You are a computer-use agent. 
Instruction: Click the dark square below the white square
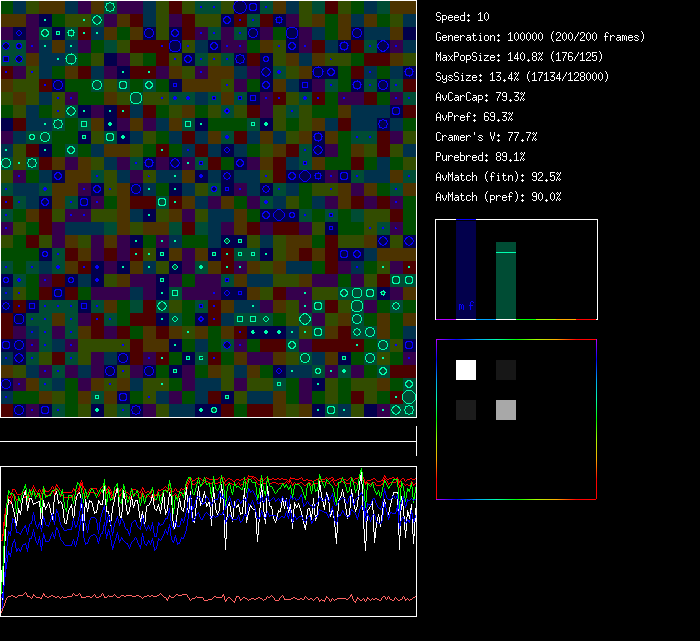(466, 409)
